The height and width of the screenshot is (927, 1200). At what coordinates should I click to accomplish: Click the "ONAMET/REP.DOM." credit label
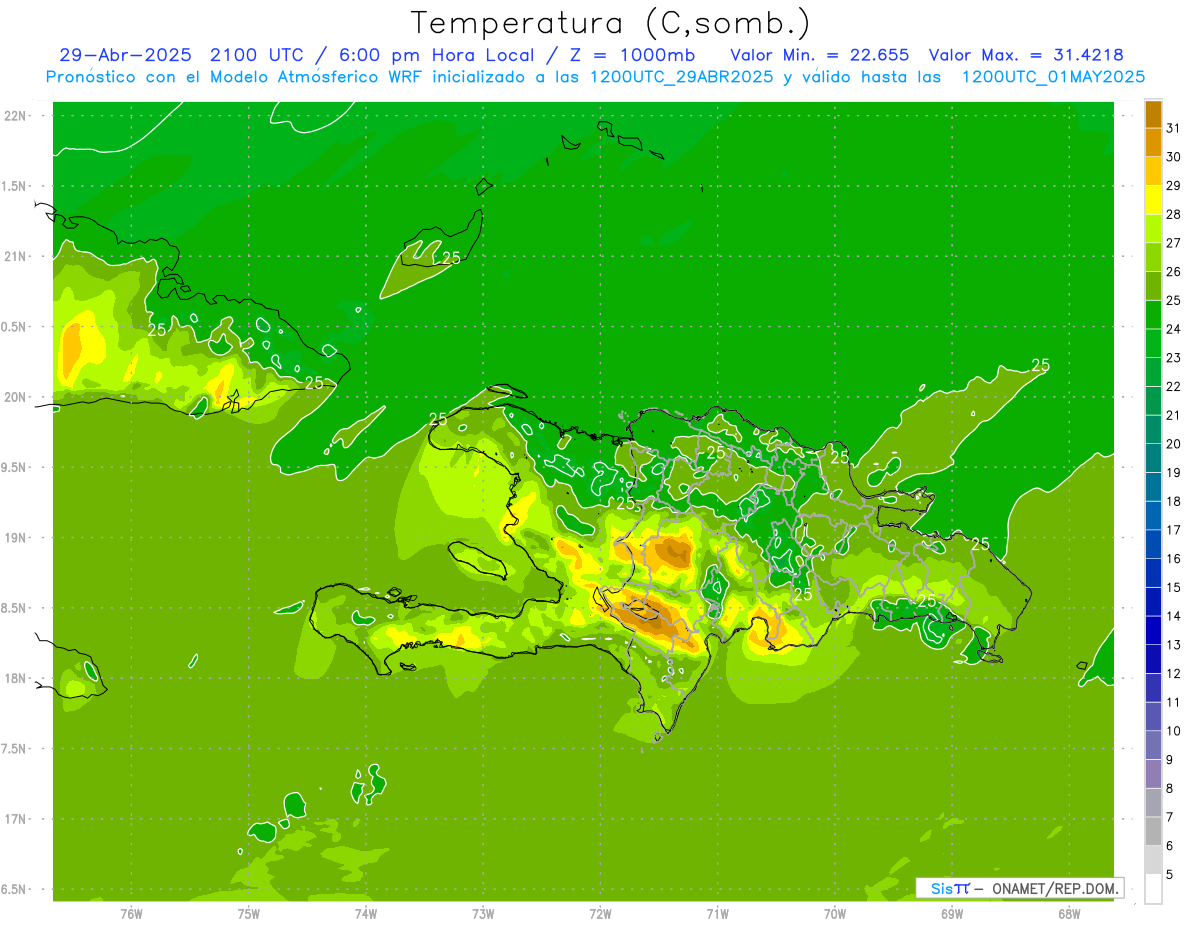pos(1053,888)
